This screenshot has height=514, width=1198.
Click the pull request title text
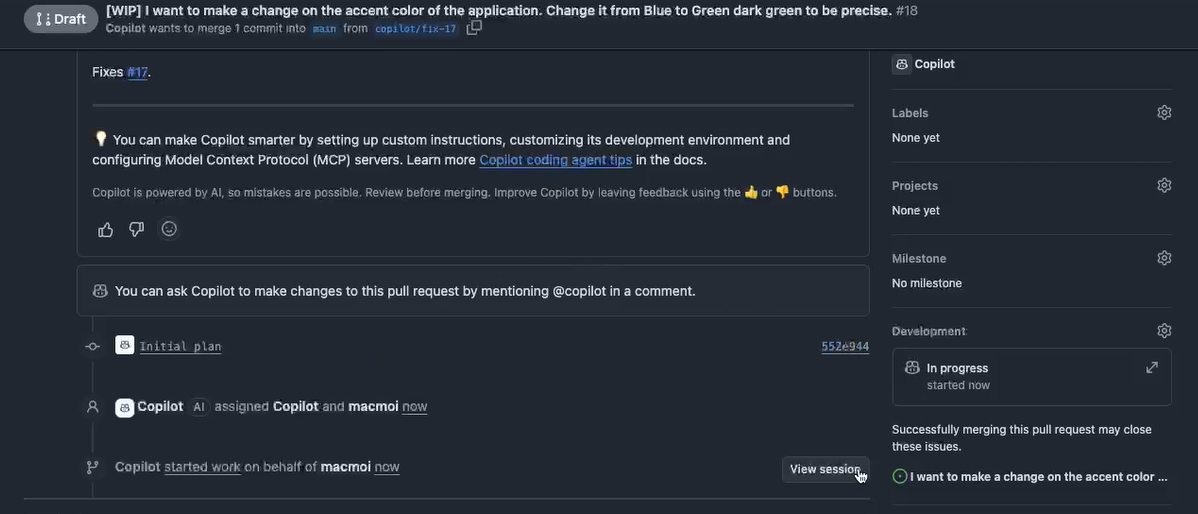click(498, 11)
